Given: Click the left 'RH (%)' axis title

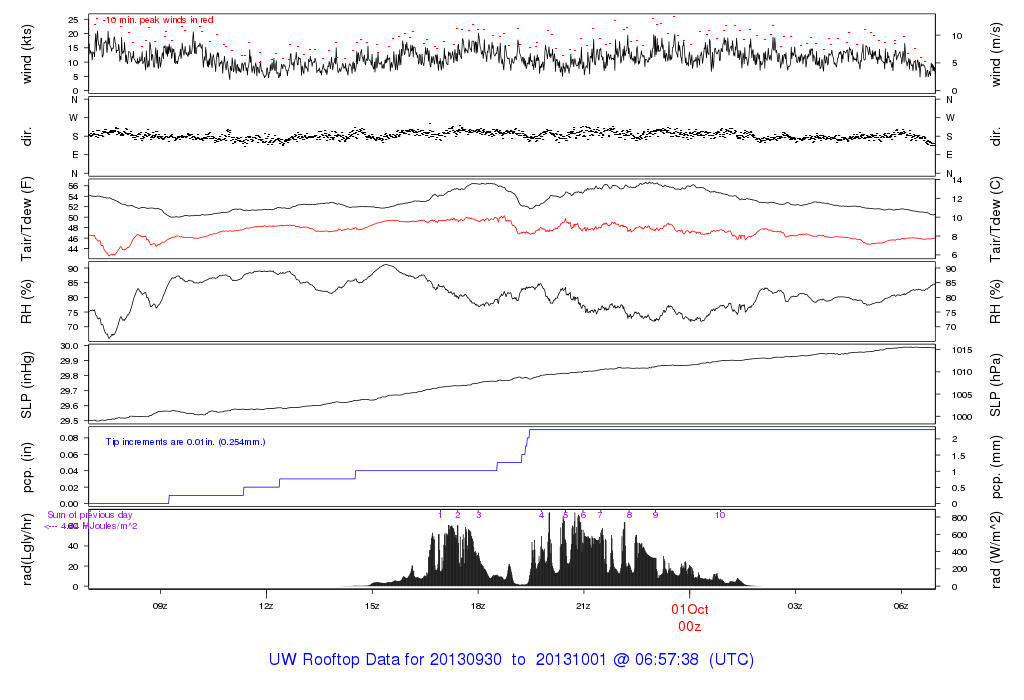Looking at the screenshot, I should point(27,302).
